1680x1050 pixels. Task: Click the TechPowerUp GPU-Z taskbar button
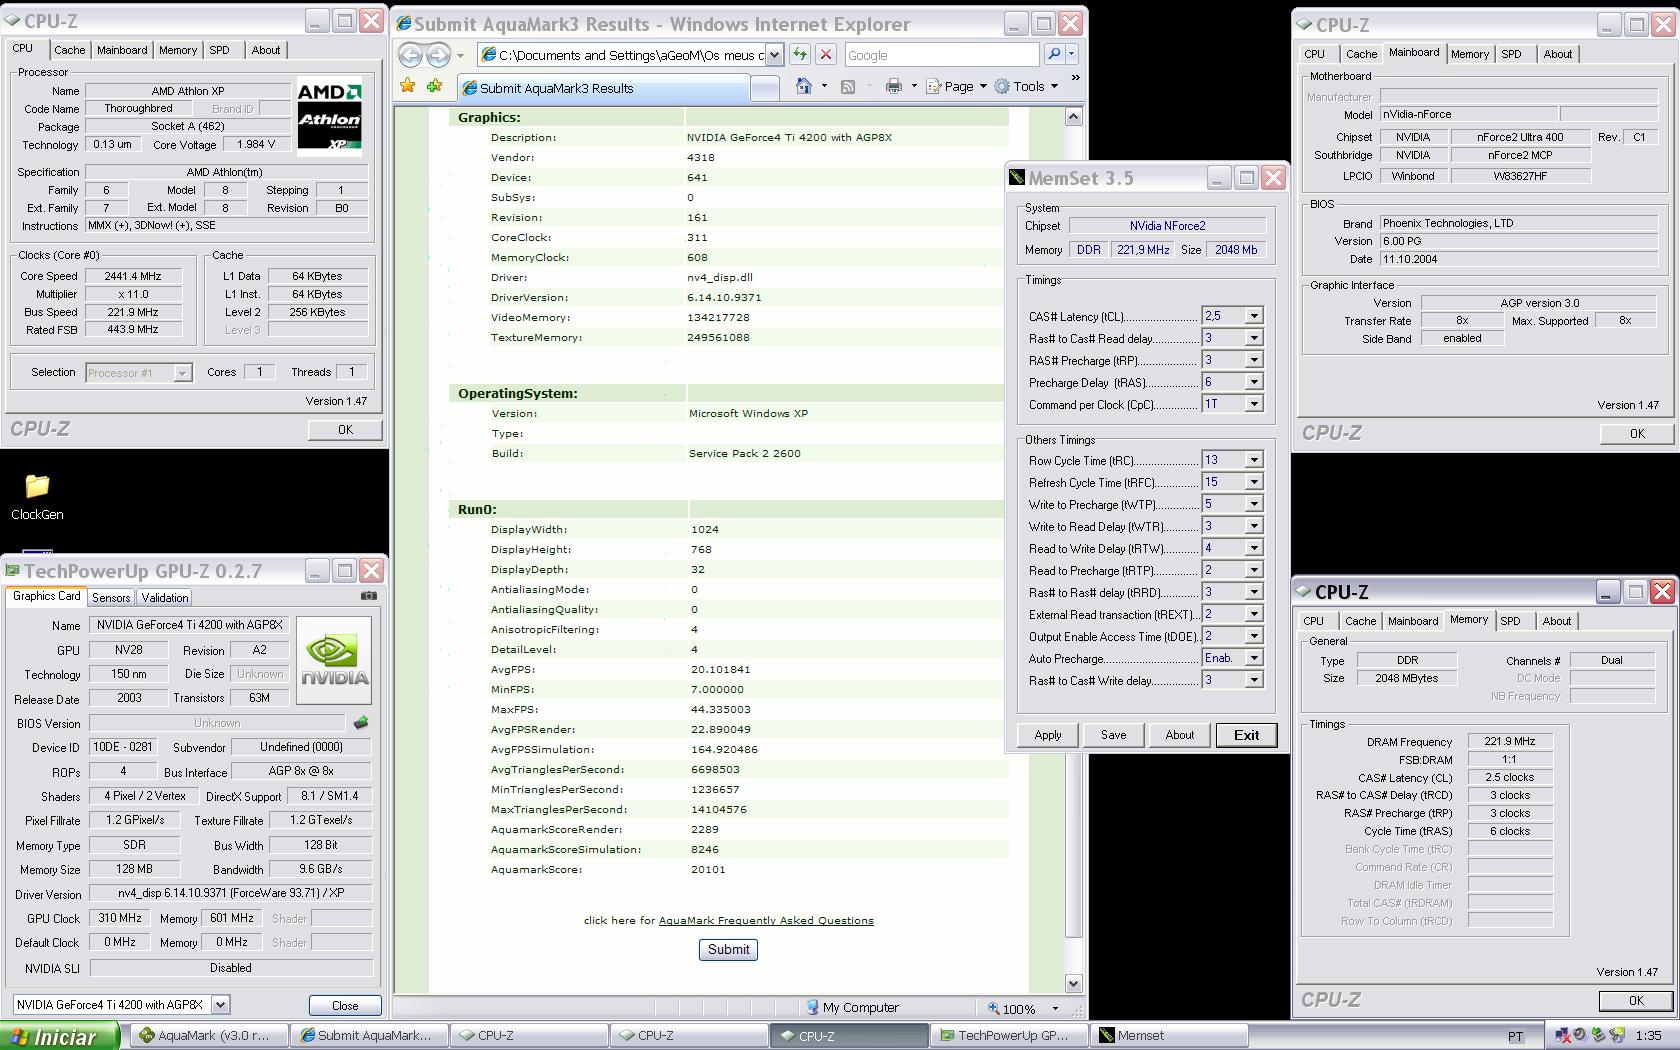(x=1009, y=1036)
